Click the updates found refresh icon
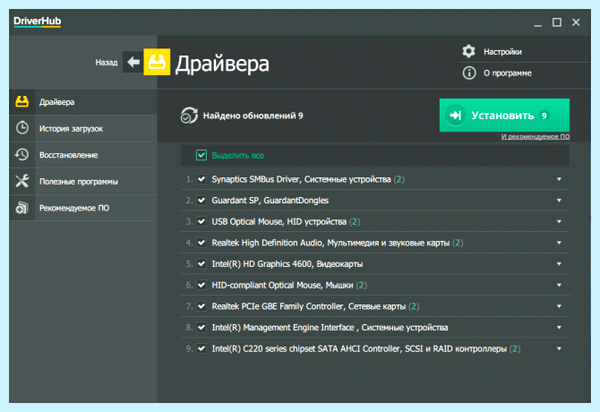This screenshot has height=412, width=600. pos(189,116)
